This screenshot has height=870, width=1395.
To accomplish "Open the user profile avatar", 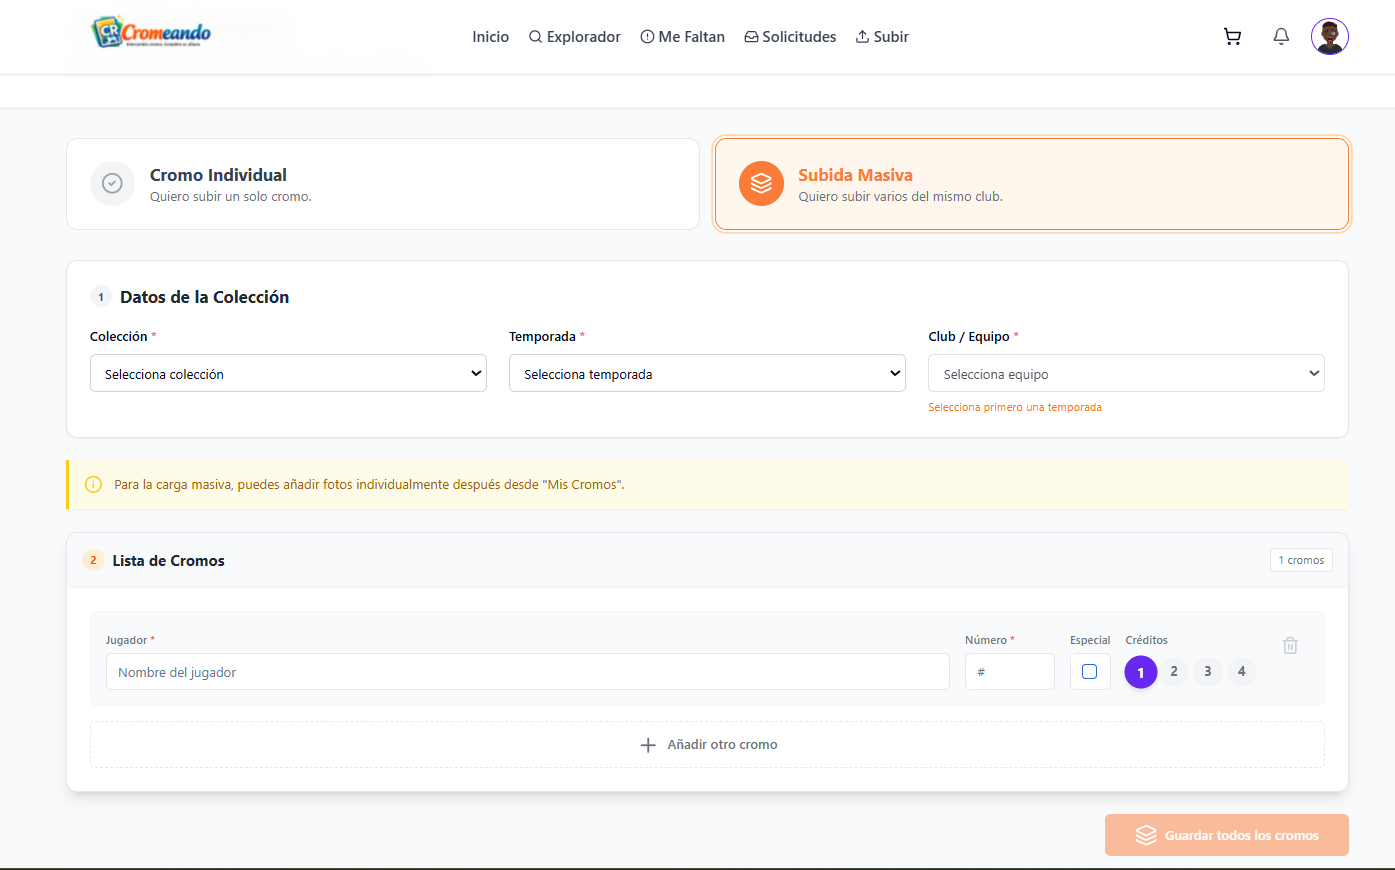I will click(x=1329, y=37).
